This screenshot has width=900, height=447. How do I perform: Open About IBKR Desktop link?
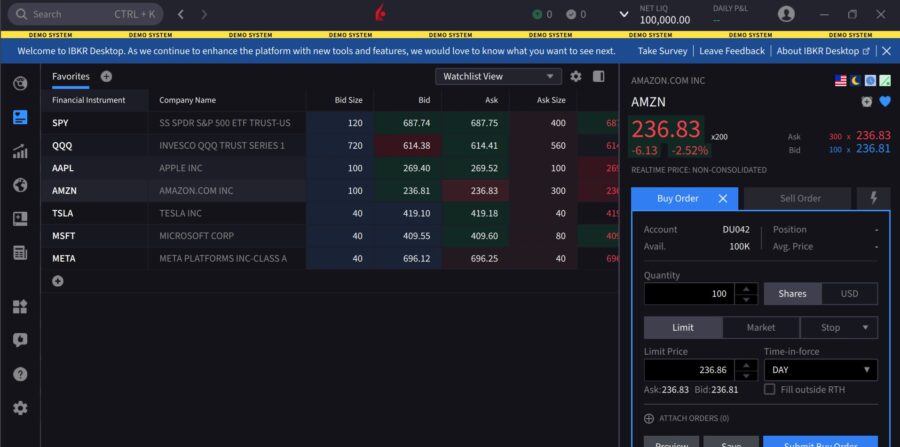click(823, 51)
